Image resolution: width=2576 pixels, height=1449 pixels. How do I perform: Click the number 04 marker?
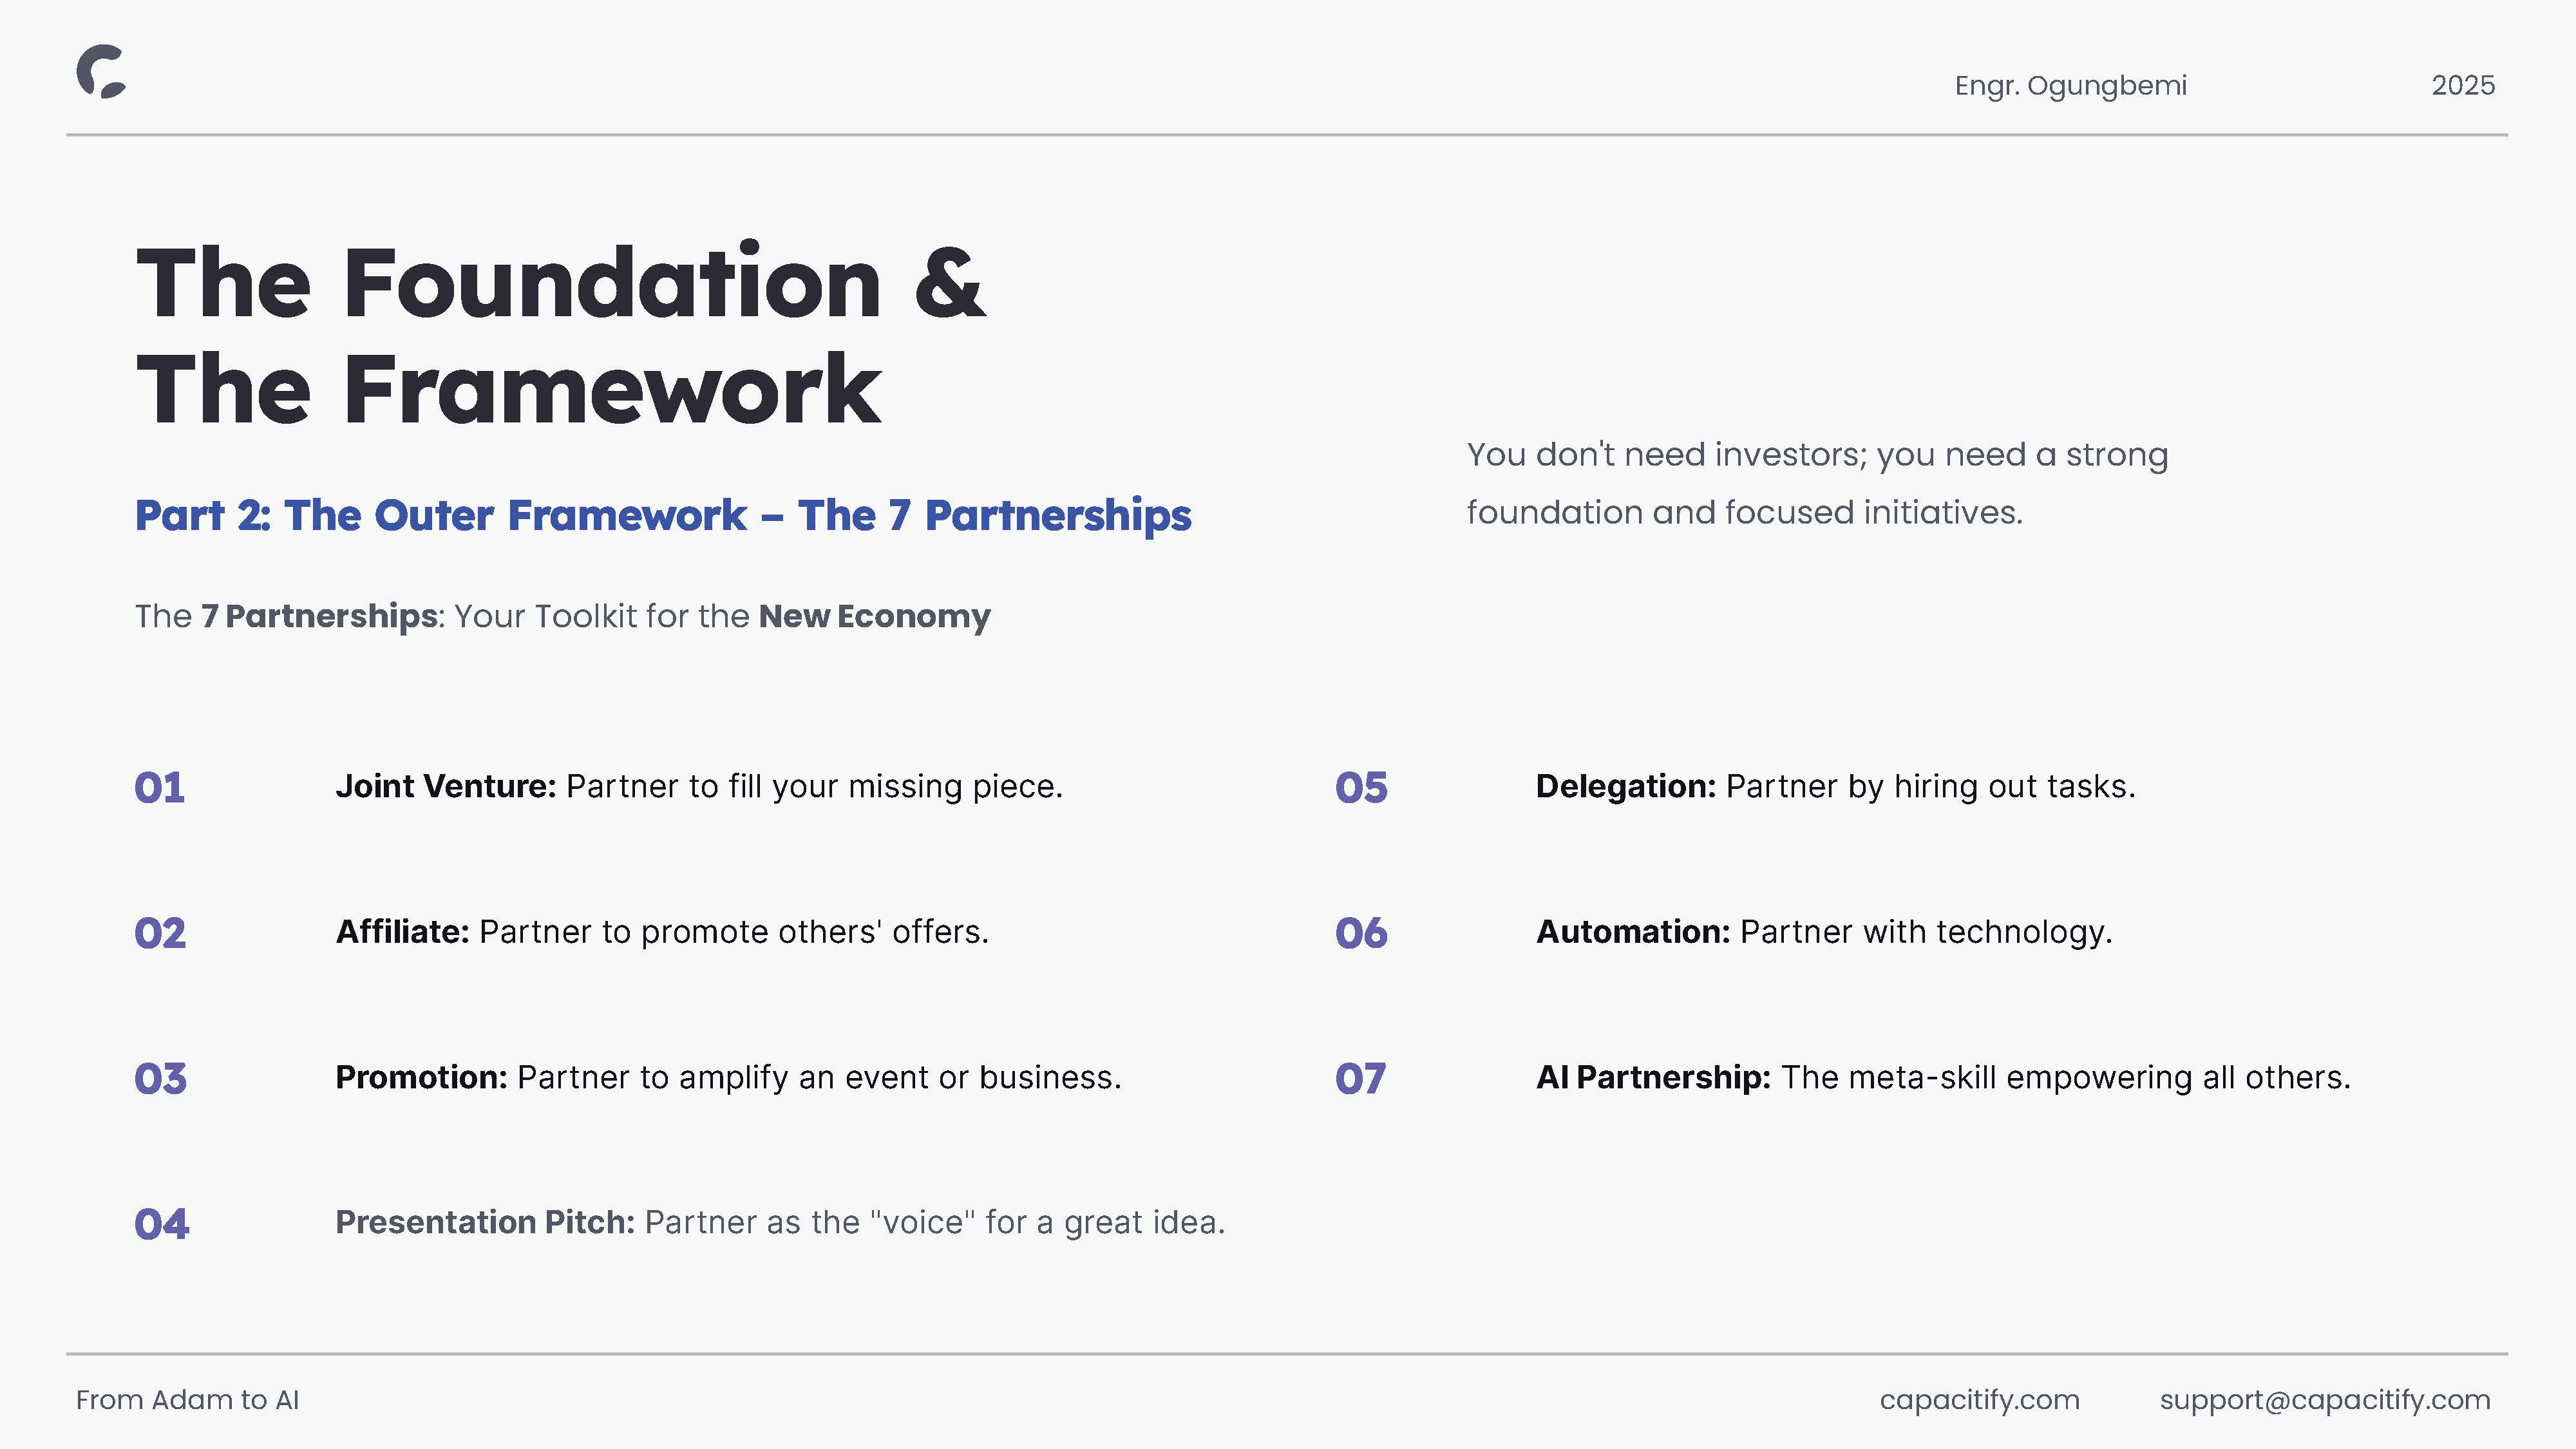point(161,1224)
